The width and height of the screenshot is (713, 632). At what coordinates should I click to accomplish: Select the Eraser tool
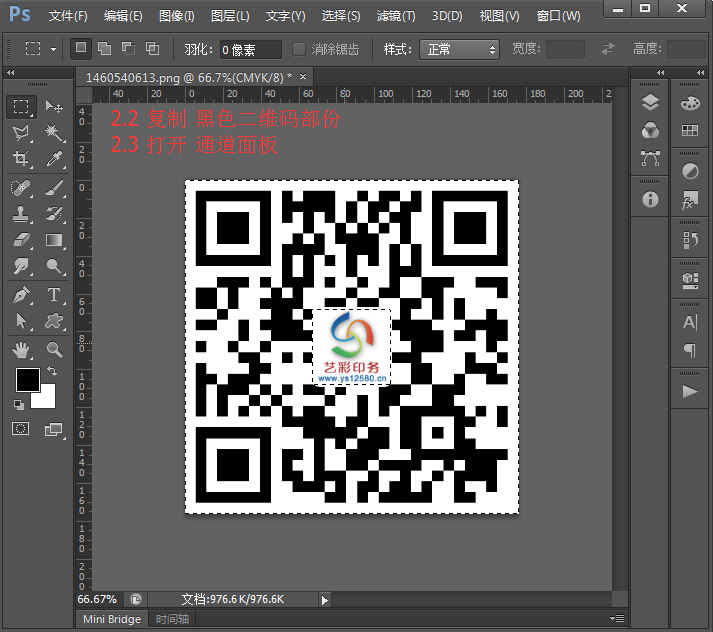(21, 240)
